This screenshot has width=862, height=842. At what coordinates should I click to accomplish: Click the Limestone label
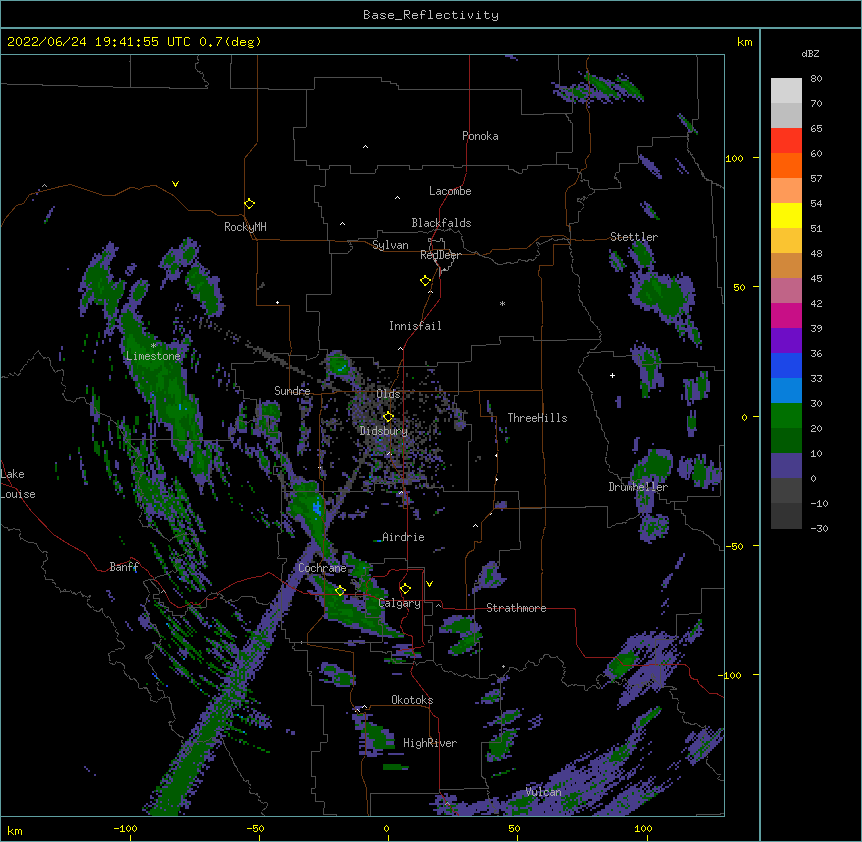pos(153,356)
